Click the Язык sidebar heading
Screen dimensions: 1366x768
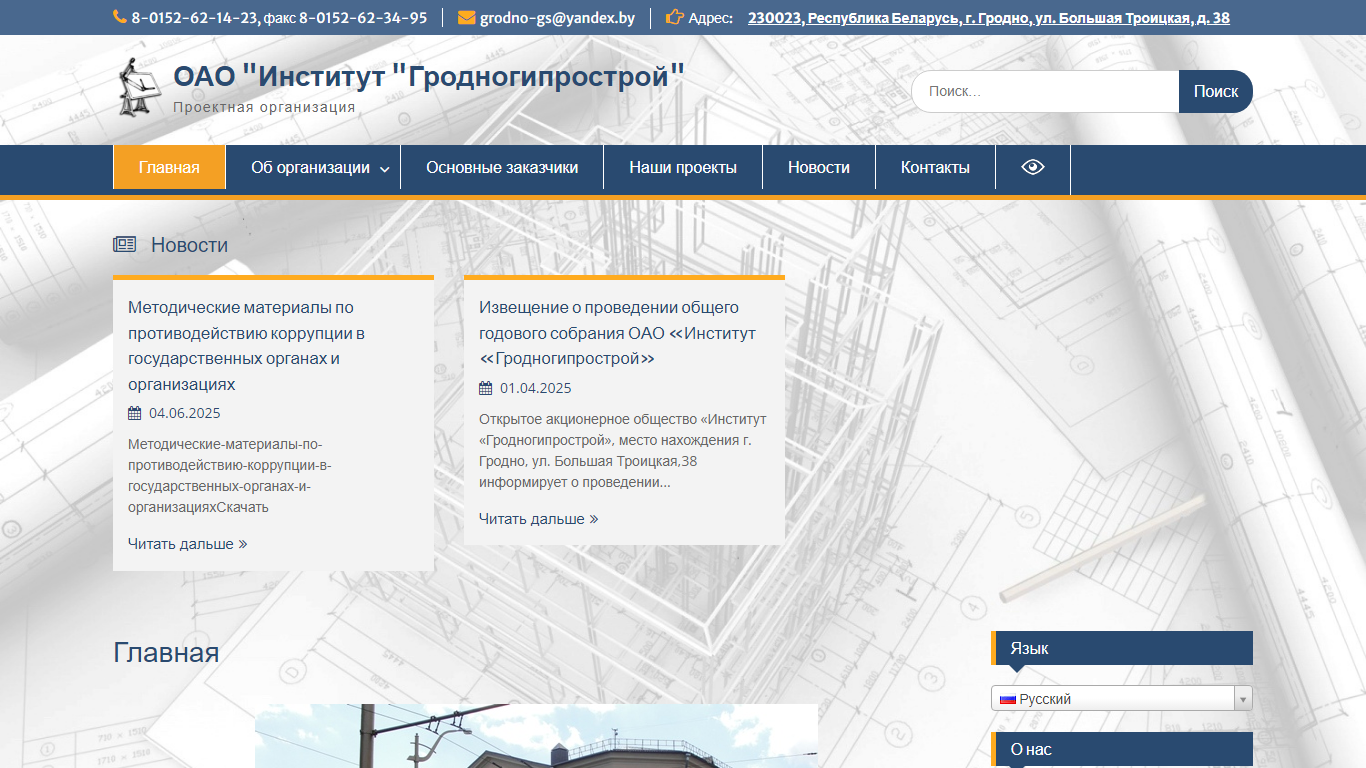(x=1122, y=648)
